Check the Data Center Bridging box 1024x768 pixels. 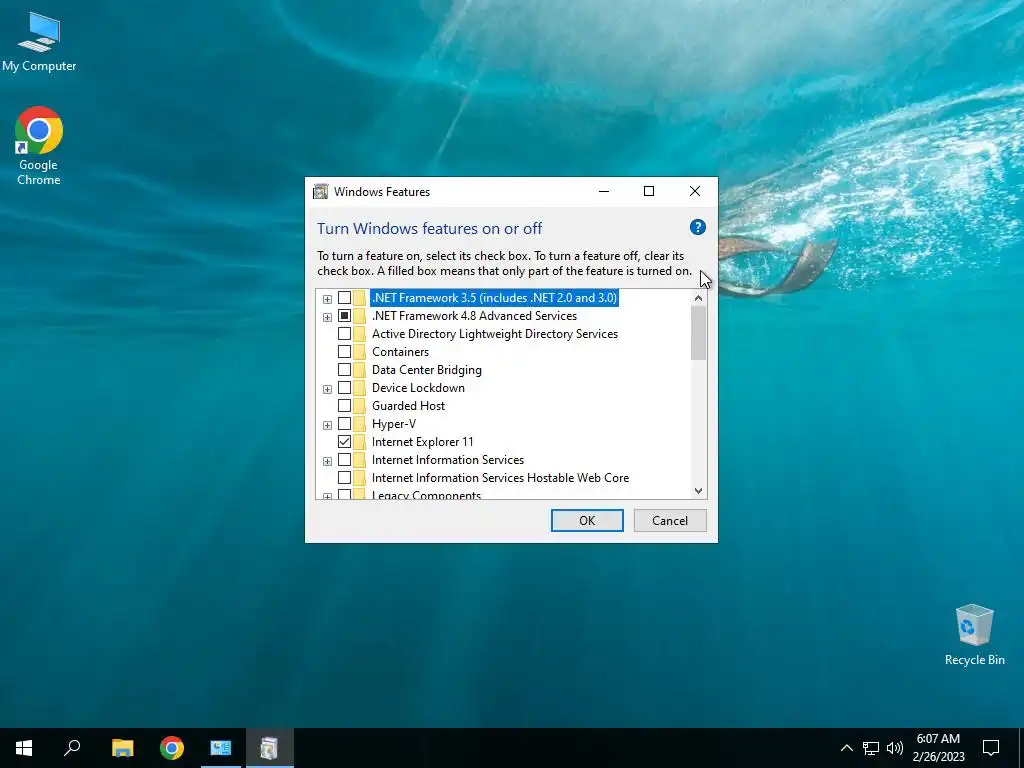[344, 370]
